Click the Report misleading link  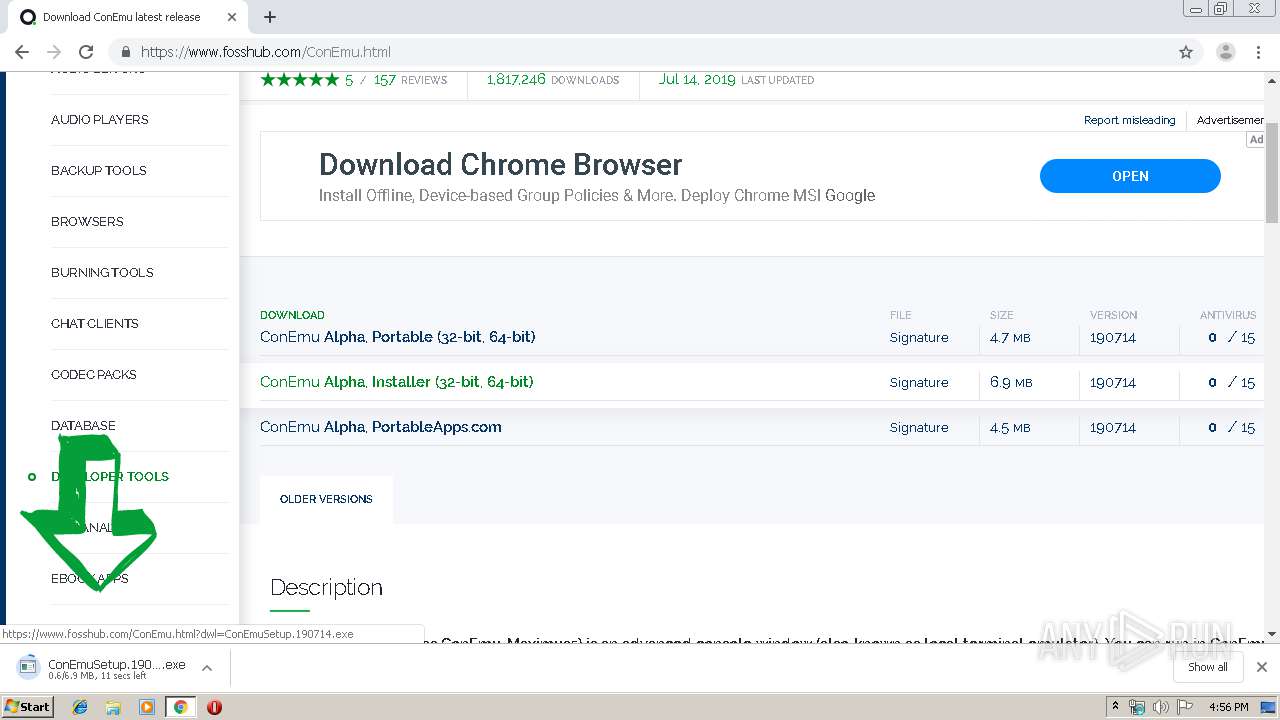point(1129,120)
